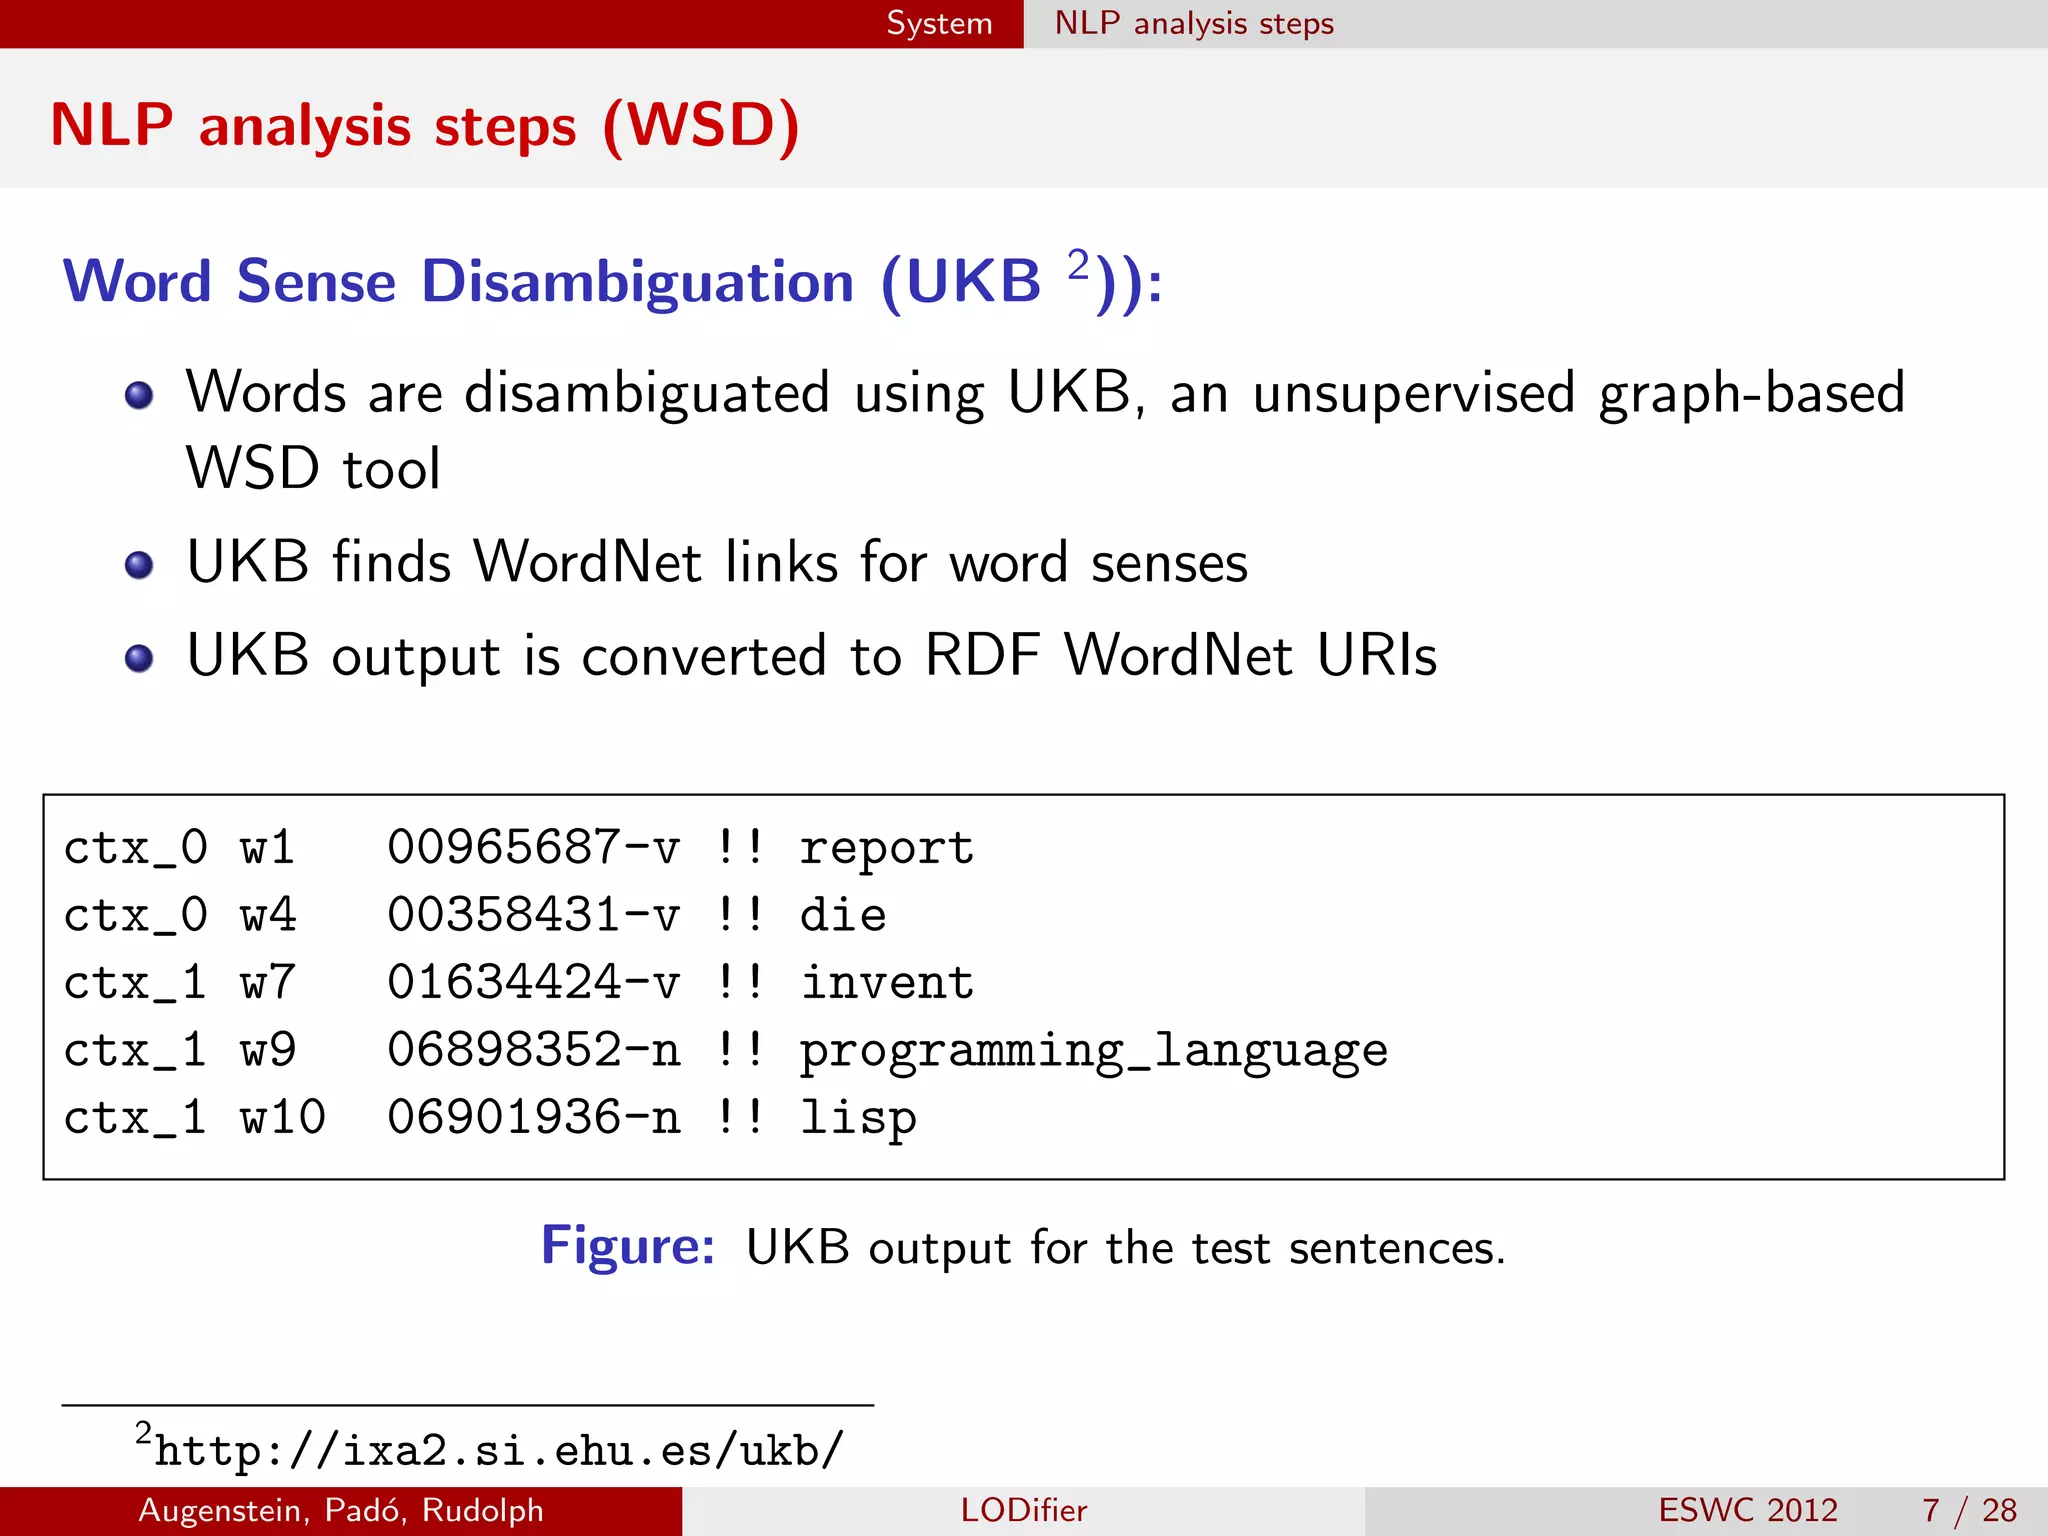Open the ixa2.si.ehu.es/ukb footnote link

point(500,1450)
